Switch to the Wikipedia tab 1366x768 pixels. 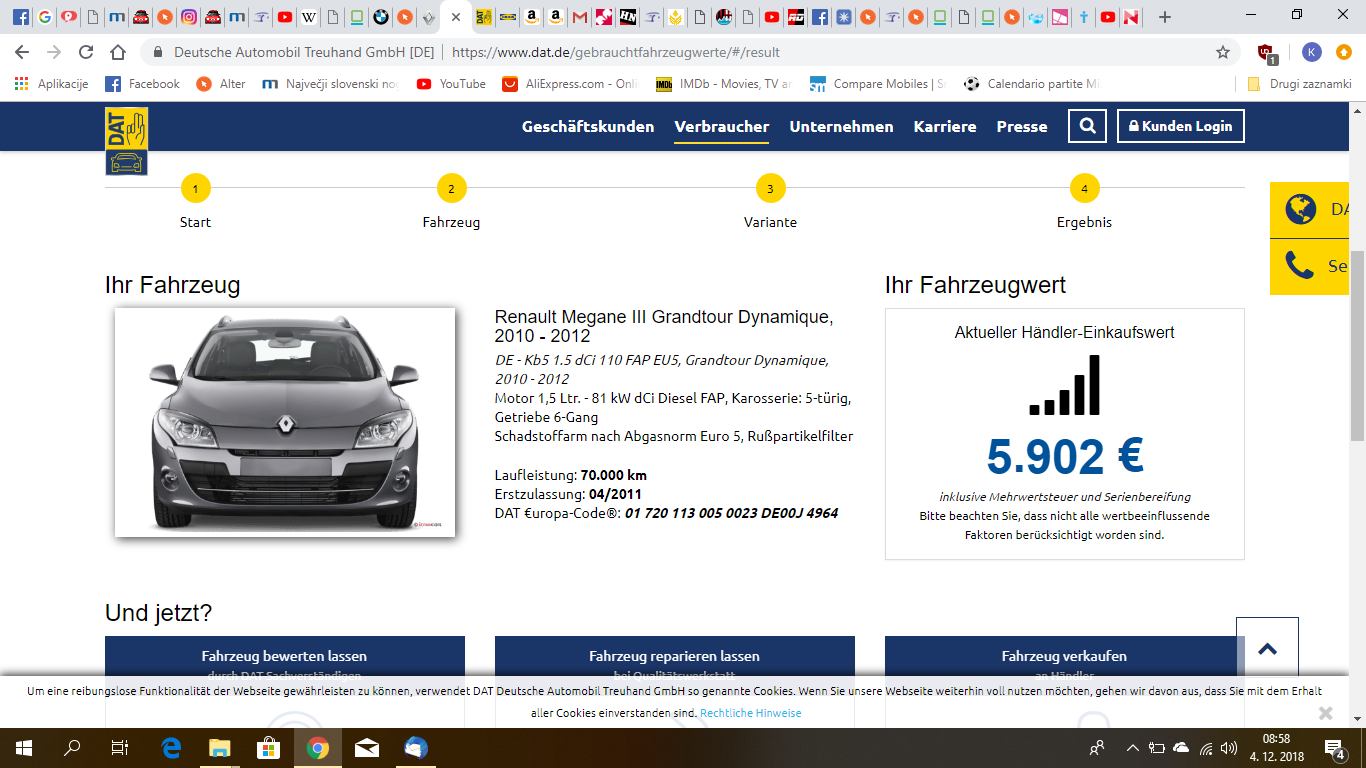click(x=309, y=17)
